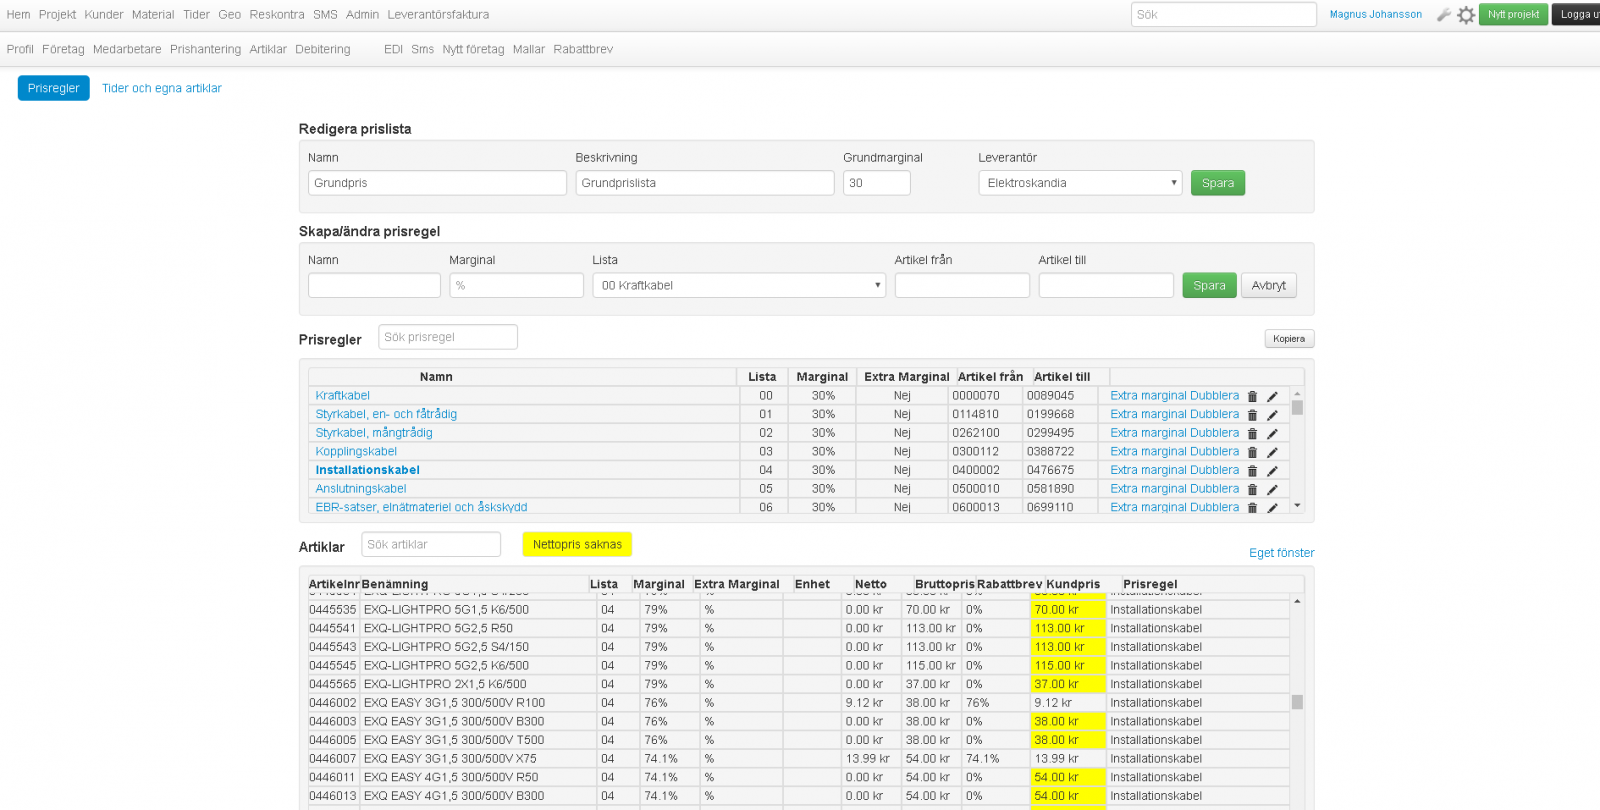The height and width of the screenshot is (810, 1600).
Task: Click the Artikel till input field
Action: click(1106, 285)
